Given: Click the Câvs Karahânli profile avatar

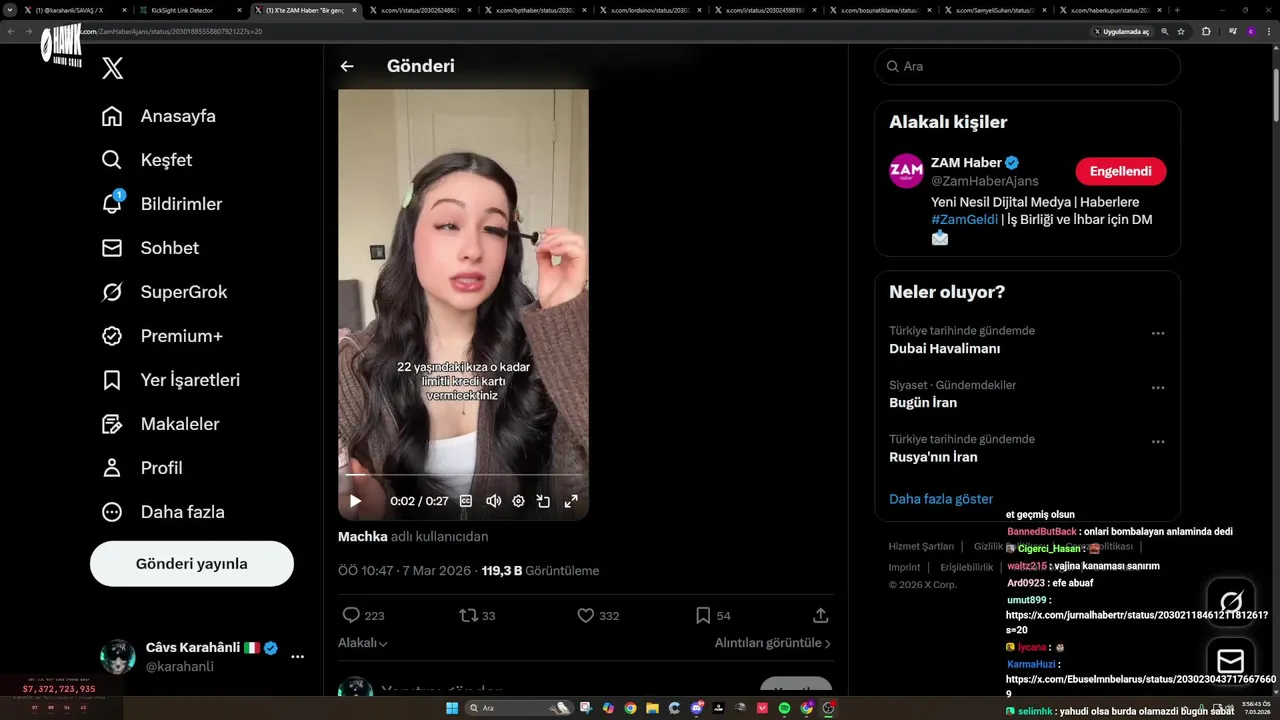Looking at the screenshot, I should click(x=118, y=657).
